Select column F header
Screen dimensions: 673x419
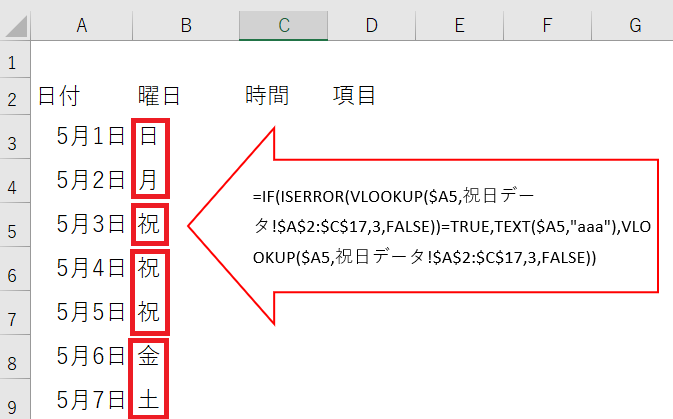(547, 25)
